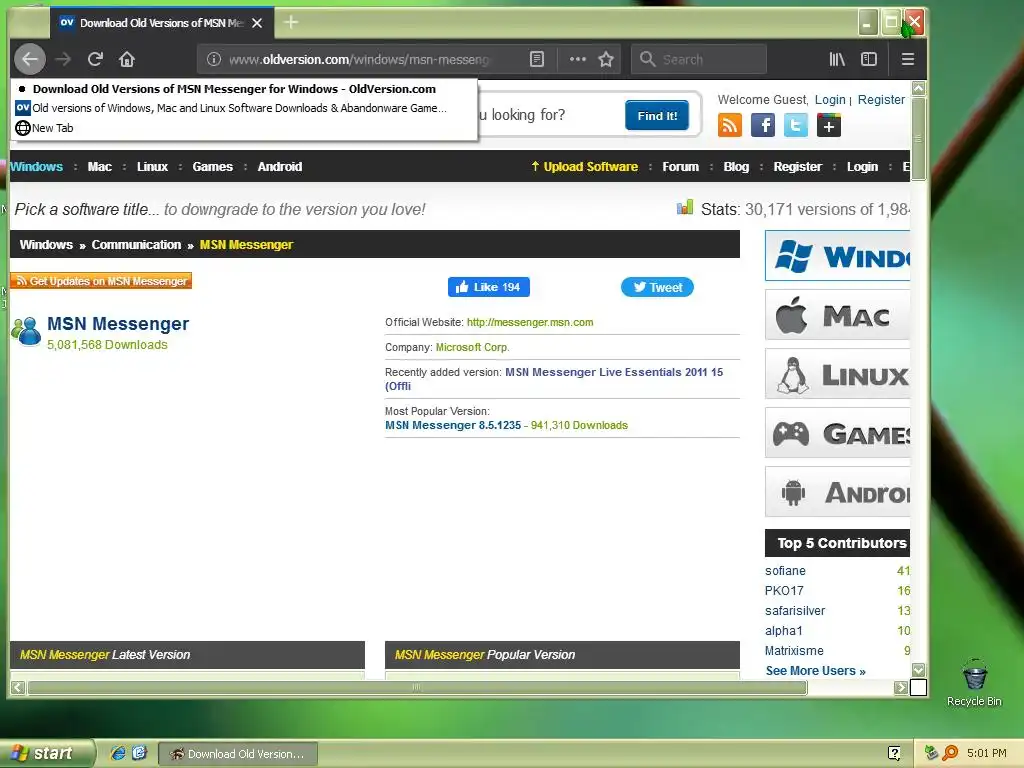Image resolution: width=1024 pixels, height=768 pixels.
Task: Close the MSN Messenger browser tab
Action: pyautogui.click(x=257, y=23)
